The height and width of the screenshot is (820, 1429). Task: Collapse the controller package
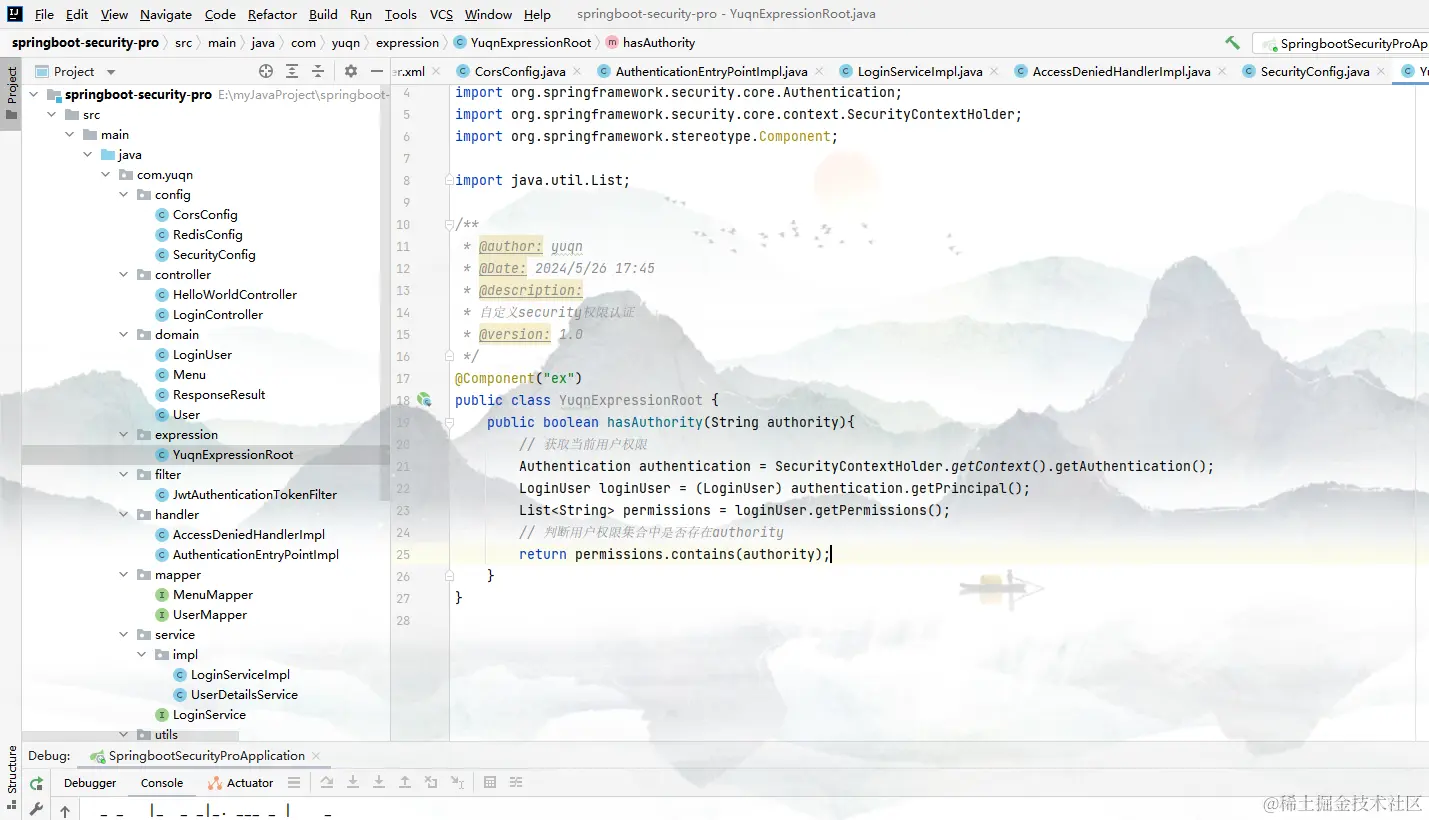pyautogui.click(x=124, y=275)
